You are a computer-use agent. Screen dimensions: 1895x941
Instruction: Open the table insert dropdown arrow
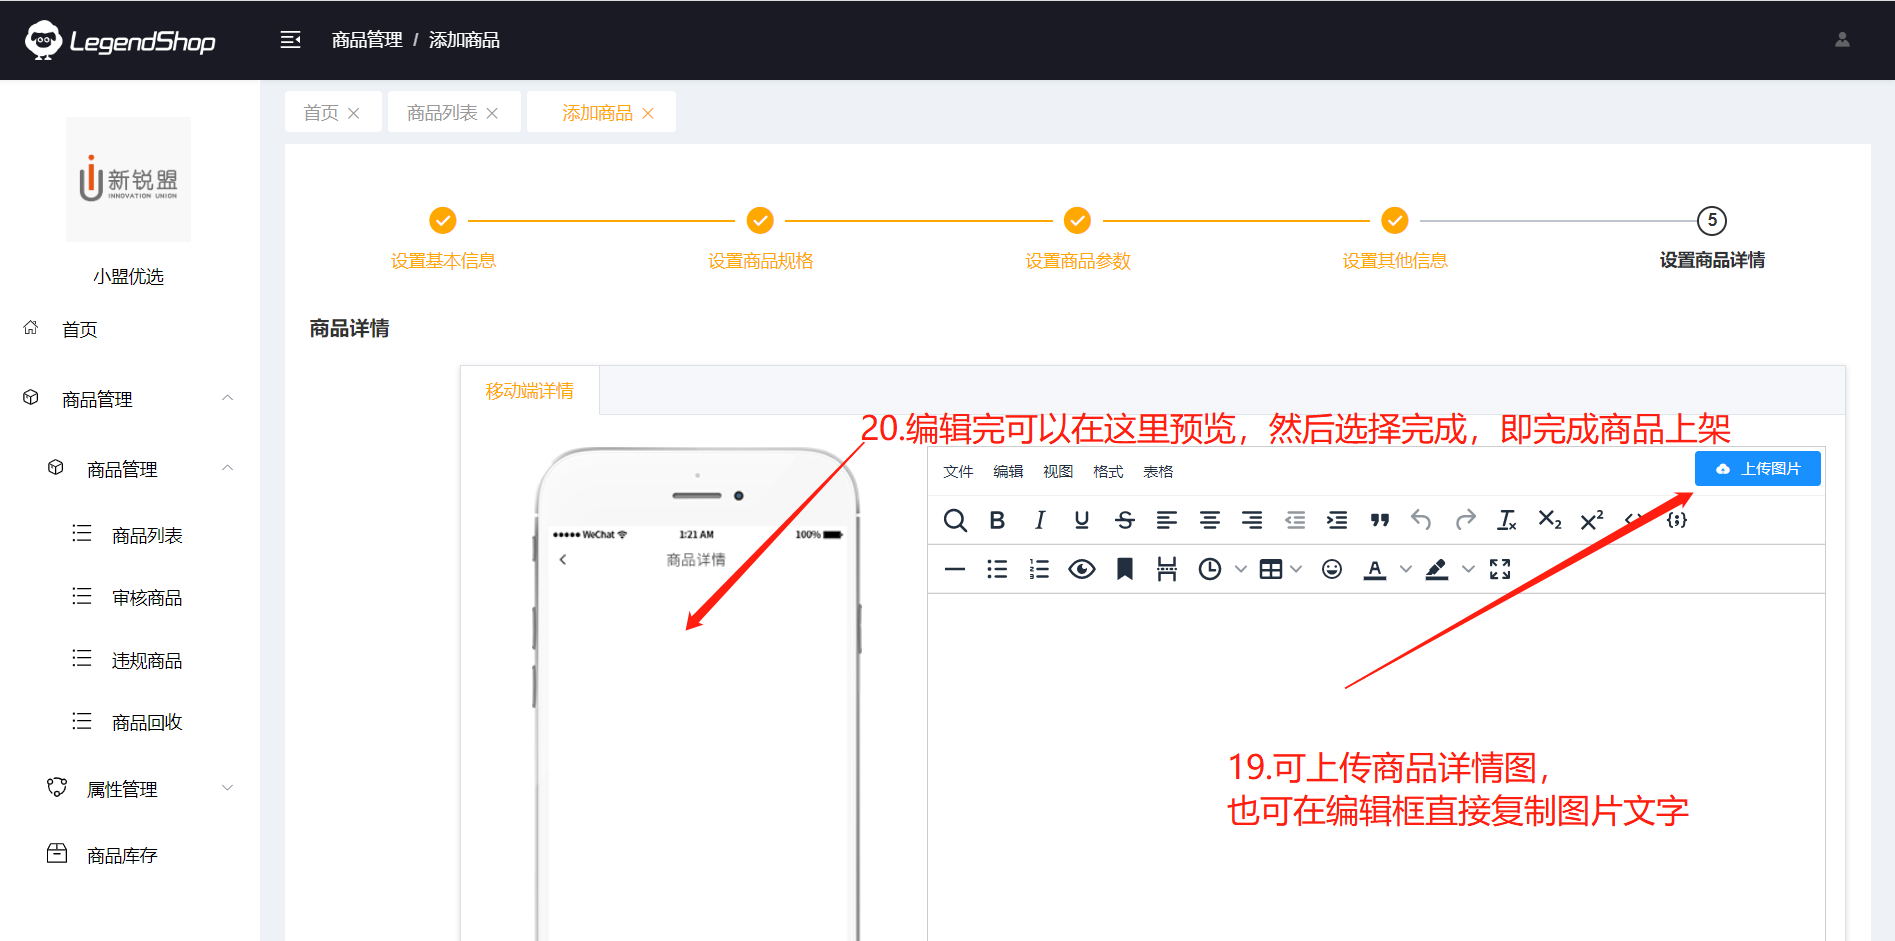pos(1297,569)
